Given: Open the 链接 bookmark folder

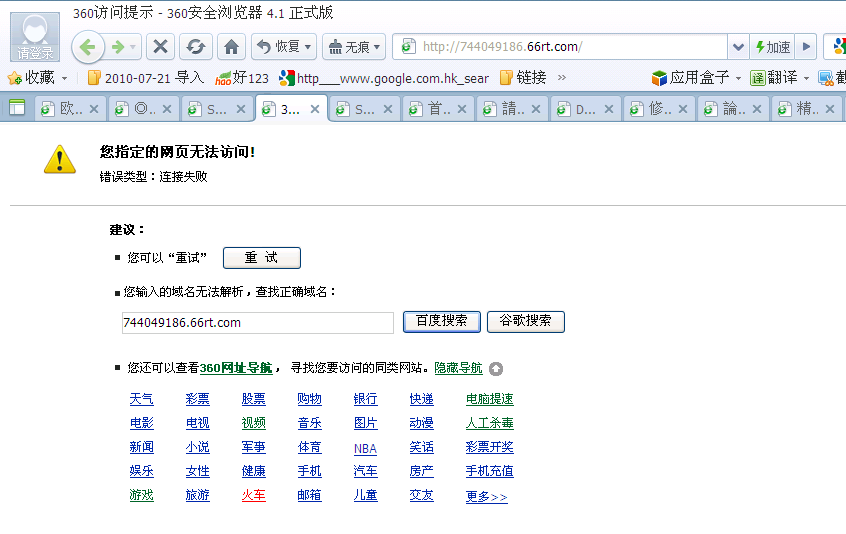Looking at the screenshot, I should (x=523, y=78).
